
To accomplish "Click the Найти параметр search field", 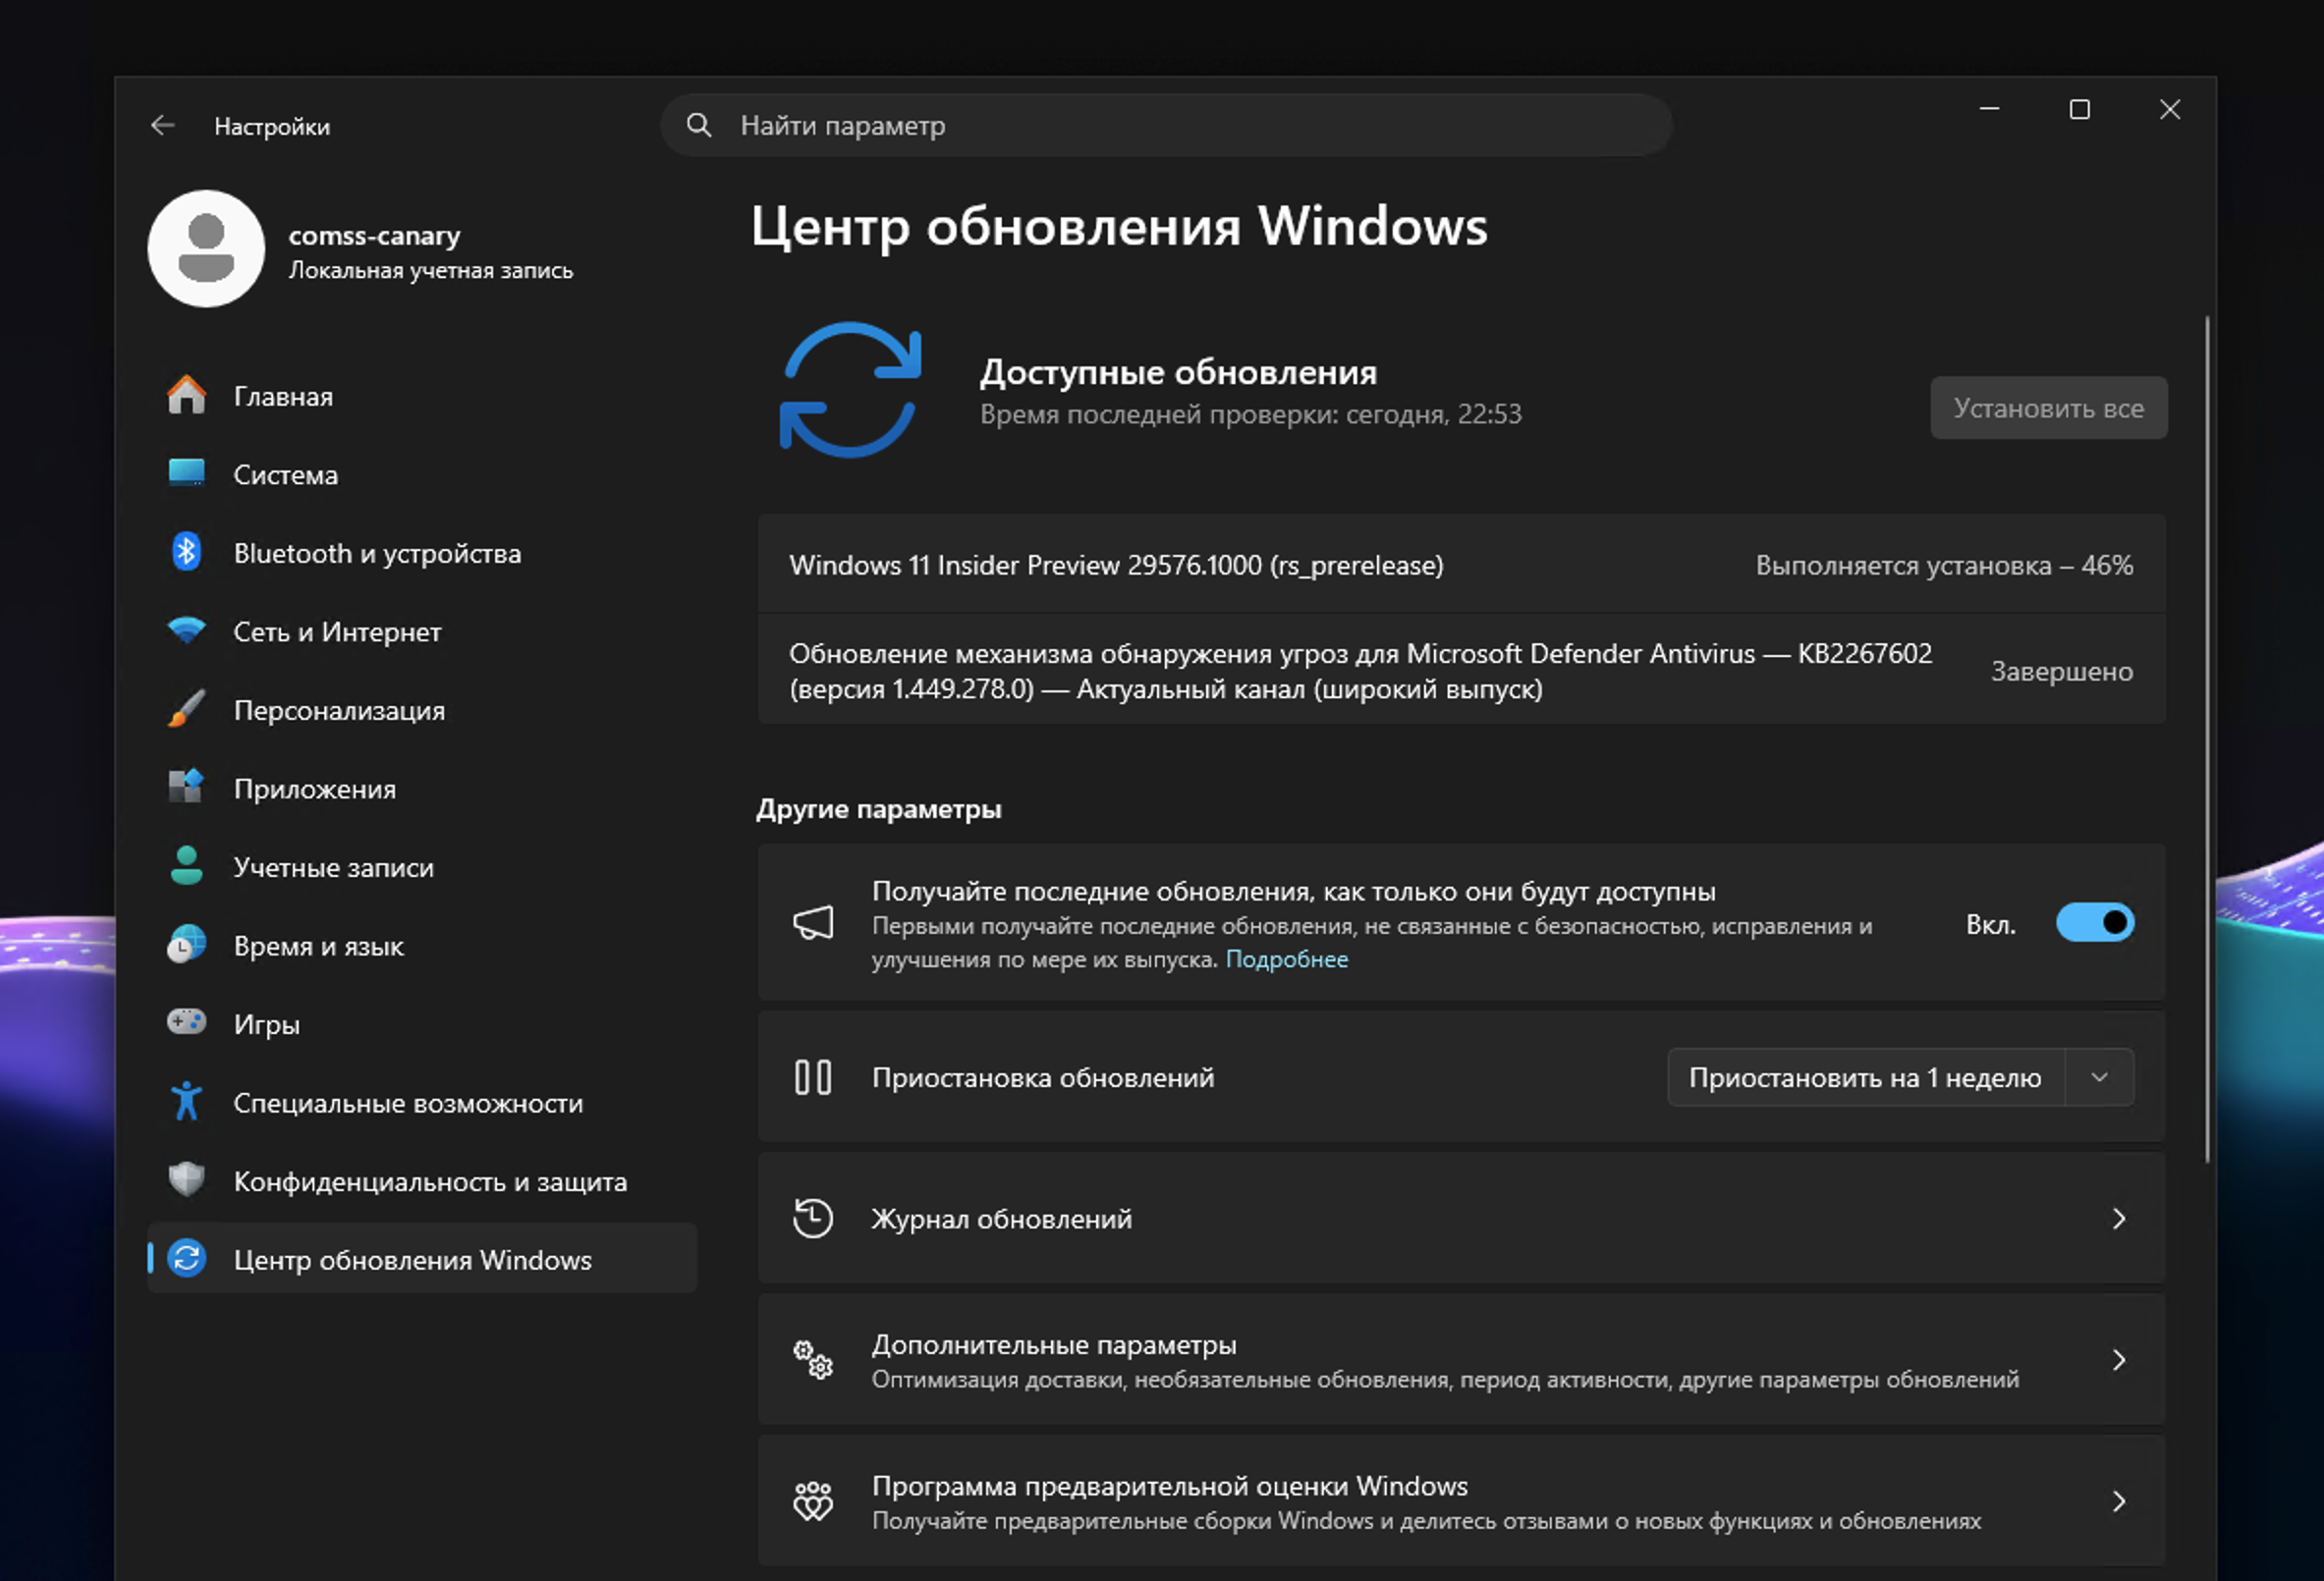I will pyautogui.click(x=1166, y=125).
